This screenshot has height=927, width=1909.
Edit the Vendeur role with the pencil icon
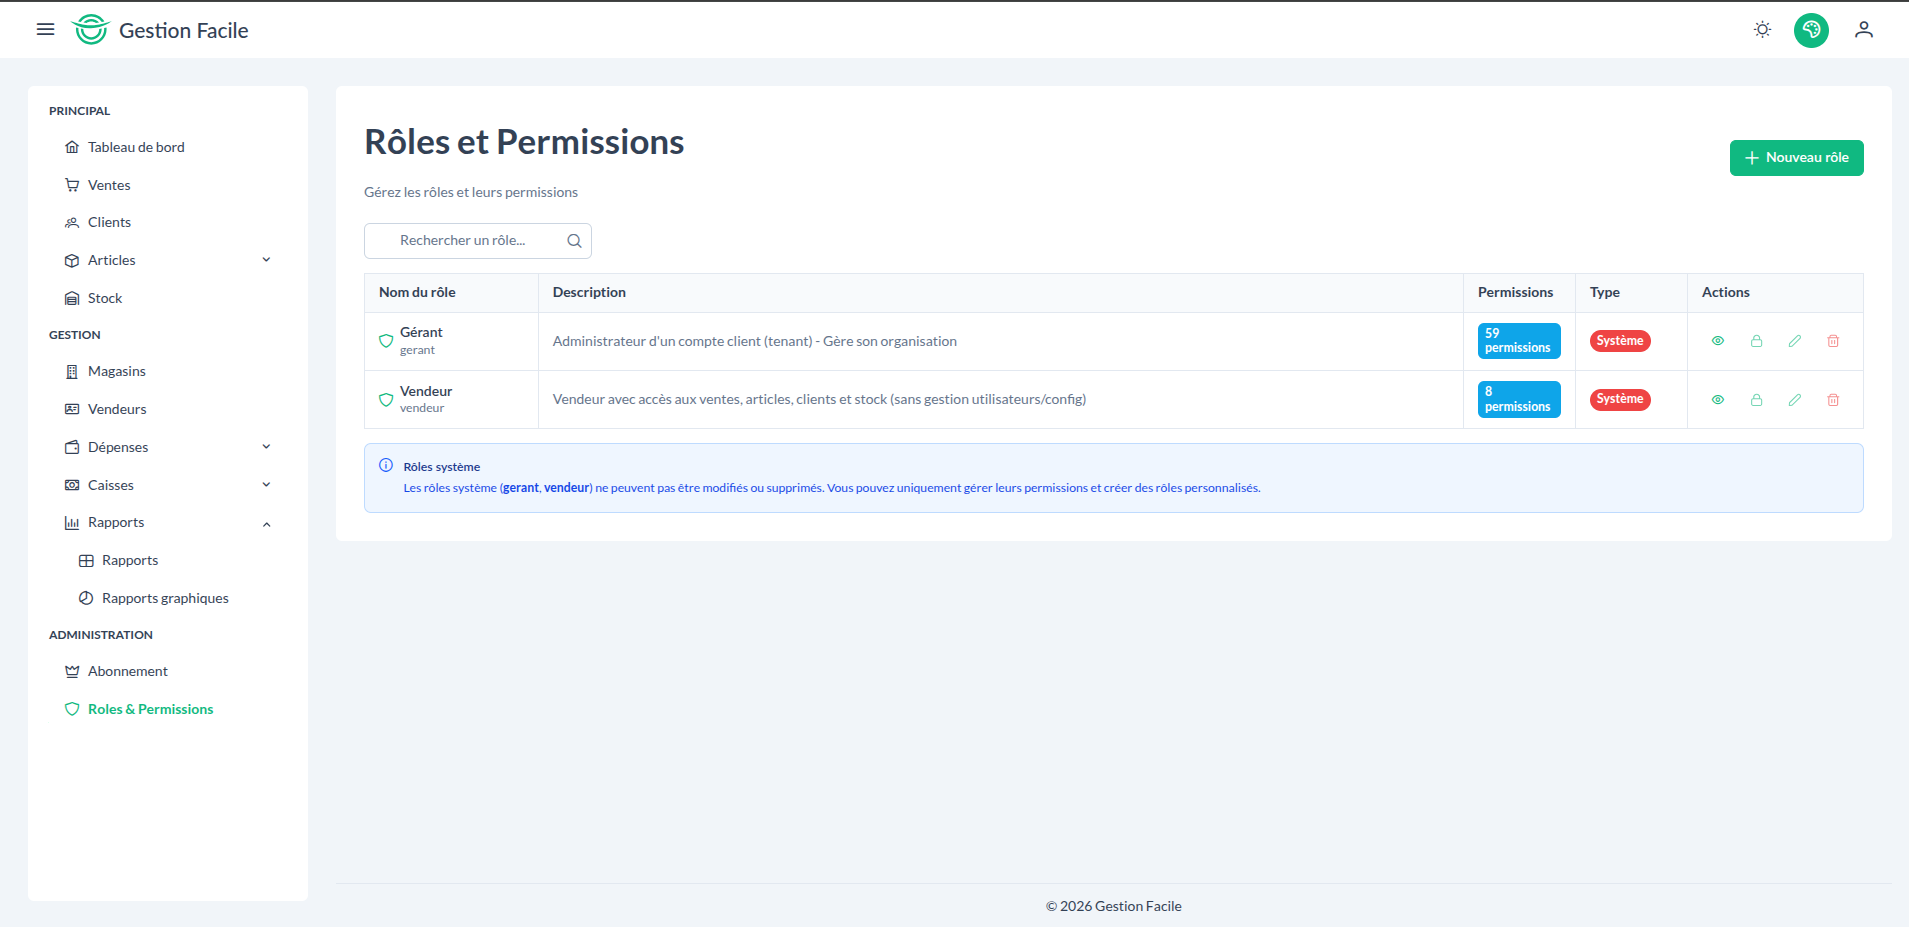1795,400
